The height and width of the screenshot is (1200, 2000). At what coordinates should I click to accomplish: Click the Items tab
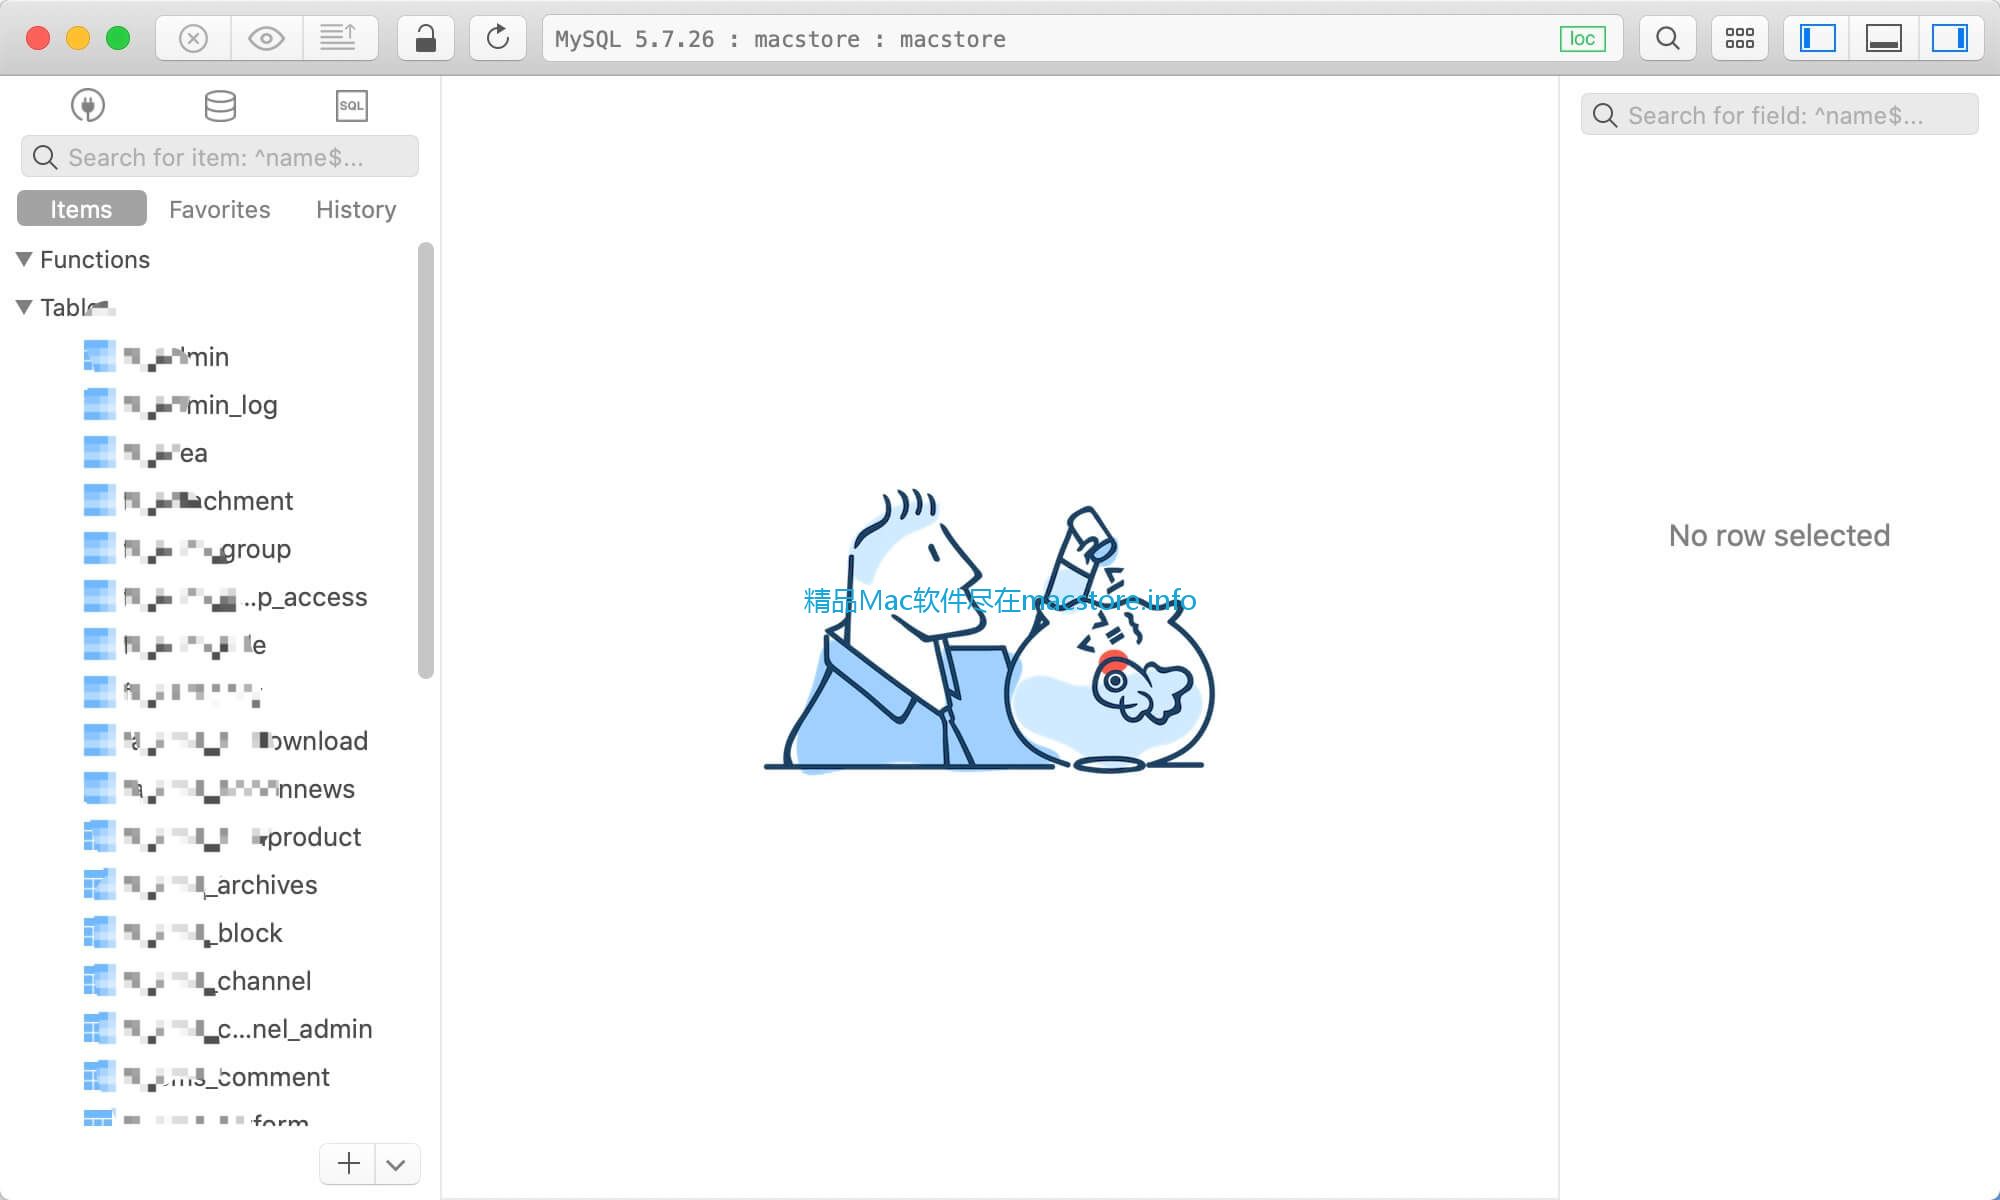click(x=81, y=209)
